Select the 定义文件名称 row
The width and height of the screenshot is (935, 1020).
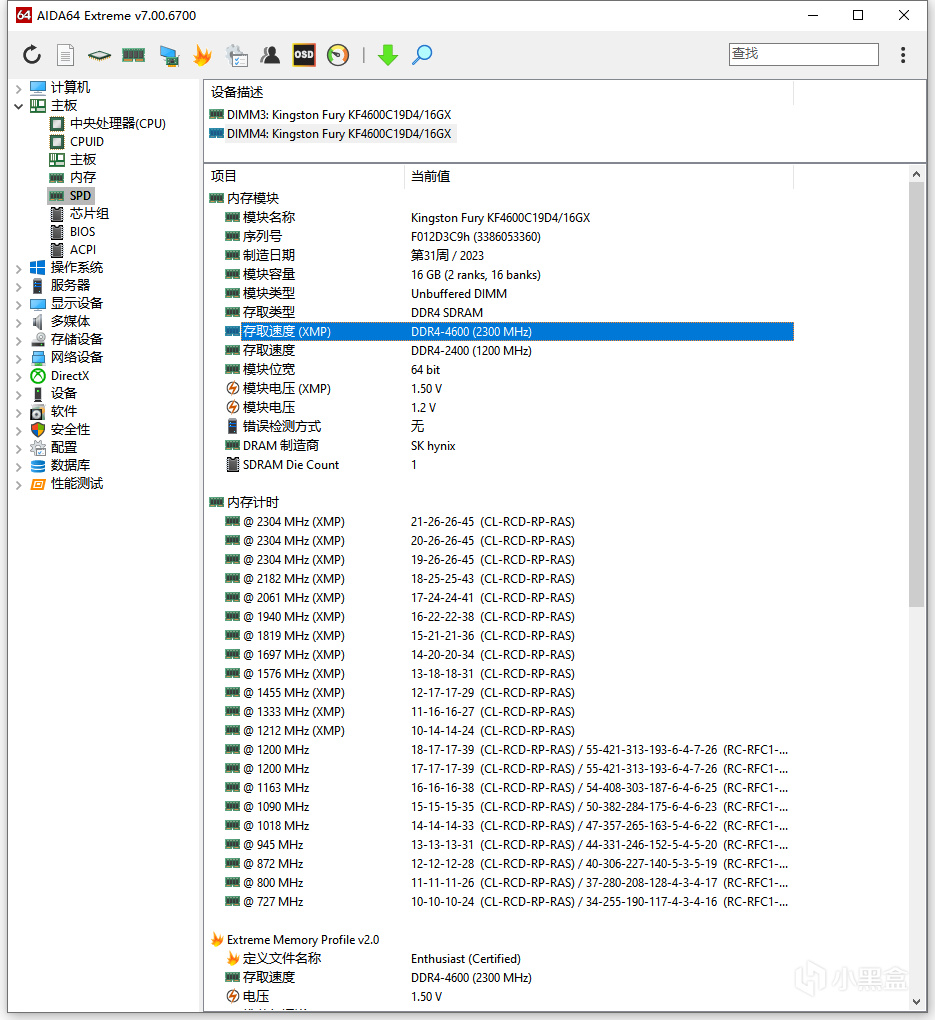click(500, 959)
